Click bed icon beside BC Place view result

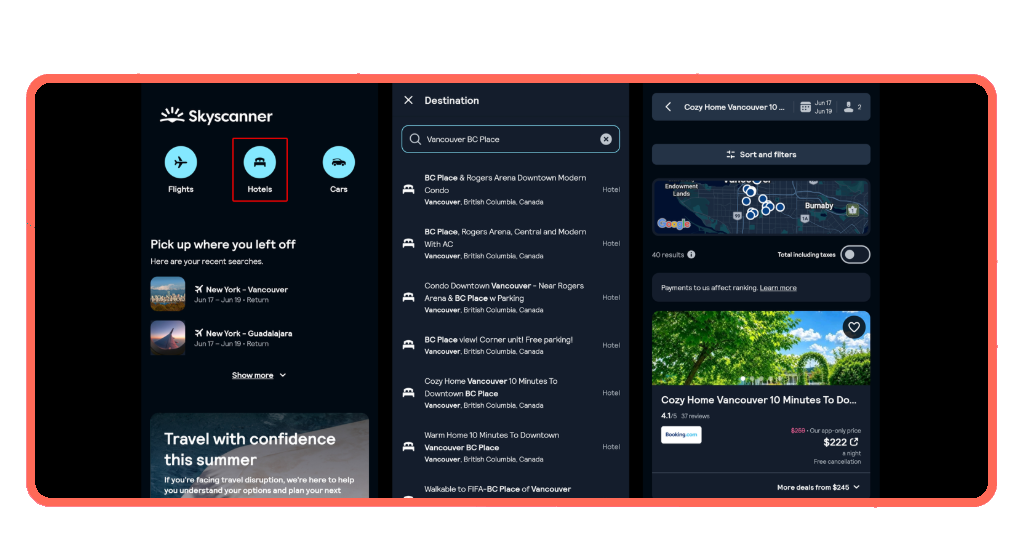408,345
